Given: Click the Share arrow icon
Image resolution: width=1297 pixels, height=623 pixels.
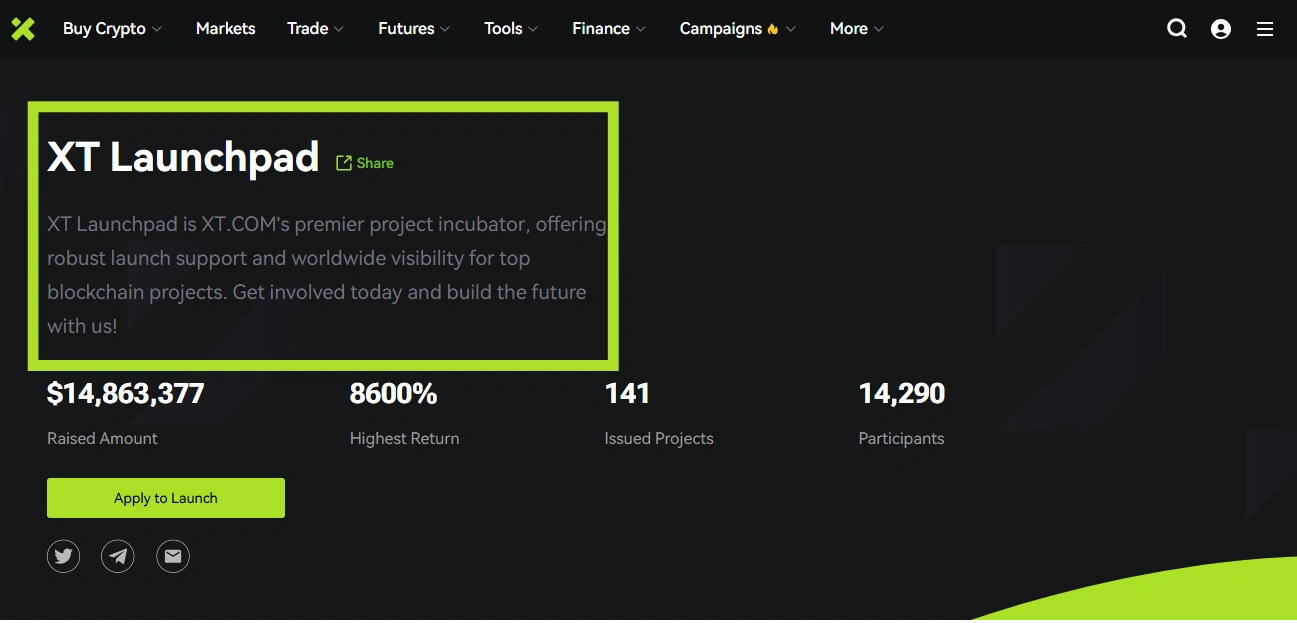Looking at the screenshot, I should pyautogui.click(x=344, y=163).
